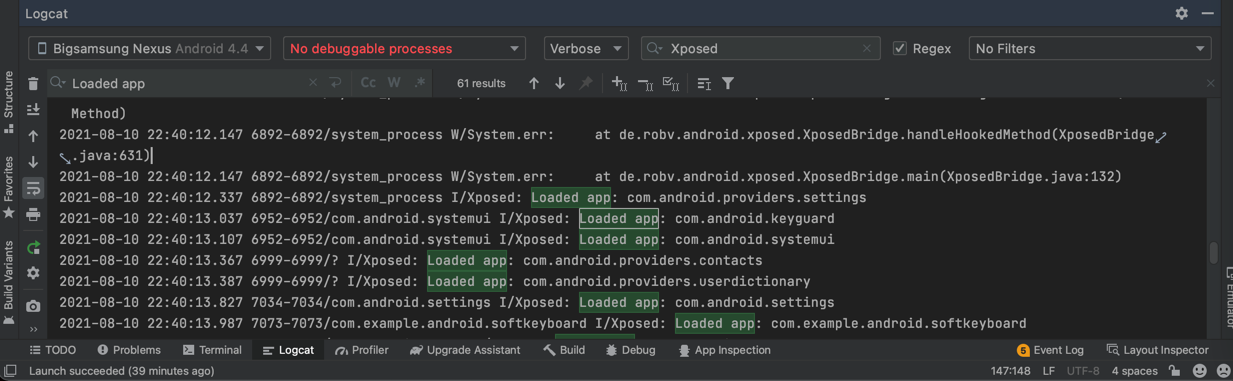Toggle soft-wrap for log lines
Image resolution: width=1233 pixels, height=381 pixels.
tap(33, 188)
